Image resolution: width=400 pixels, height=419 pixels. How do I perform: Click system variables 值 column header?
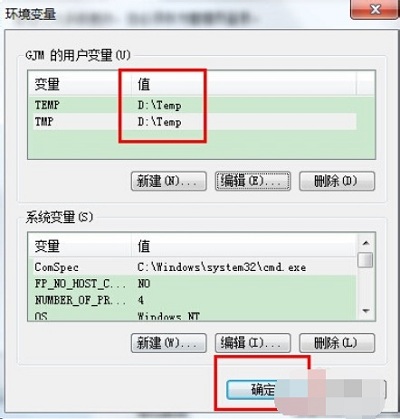pos(243,246)
